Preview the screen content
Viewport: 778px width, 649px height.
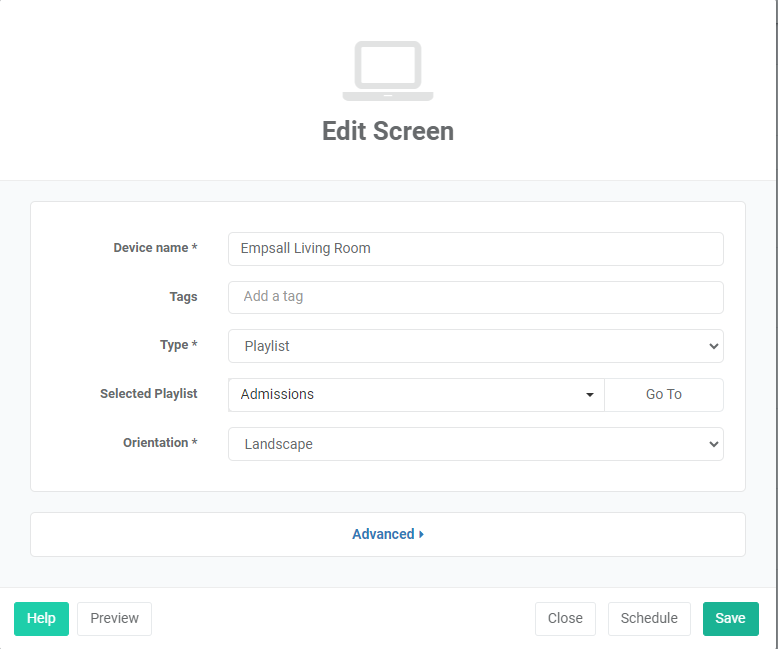[x=114, y=618]
